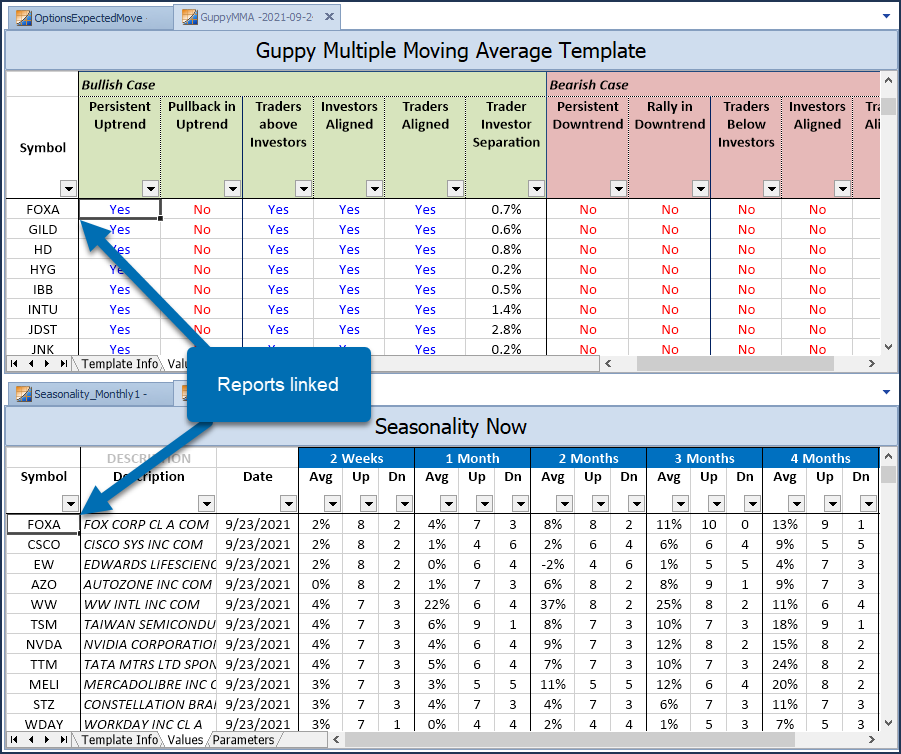Select HYG symbol cell
This screenshot has width=901, height=754.
(x=43, y=269)
